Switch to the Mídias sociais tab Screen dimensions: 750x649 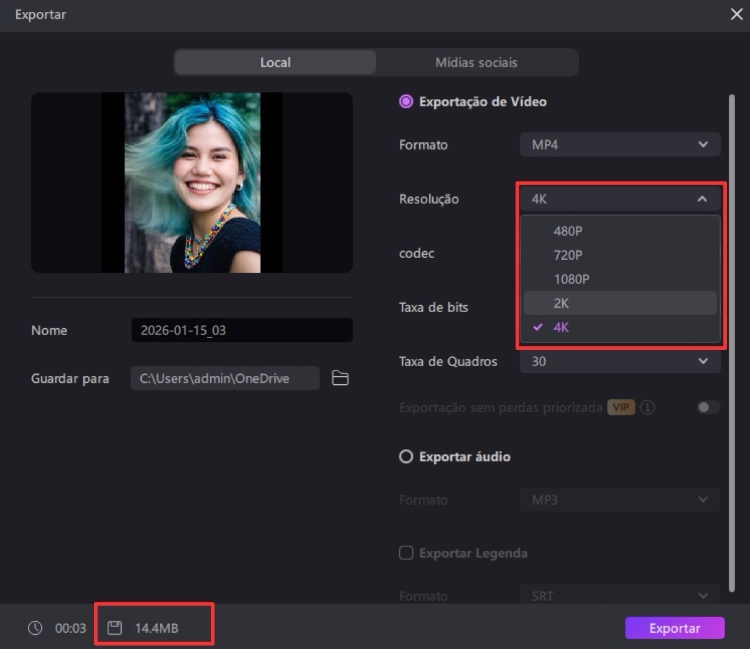(x=476, y=62)
